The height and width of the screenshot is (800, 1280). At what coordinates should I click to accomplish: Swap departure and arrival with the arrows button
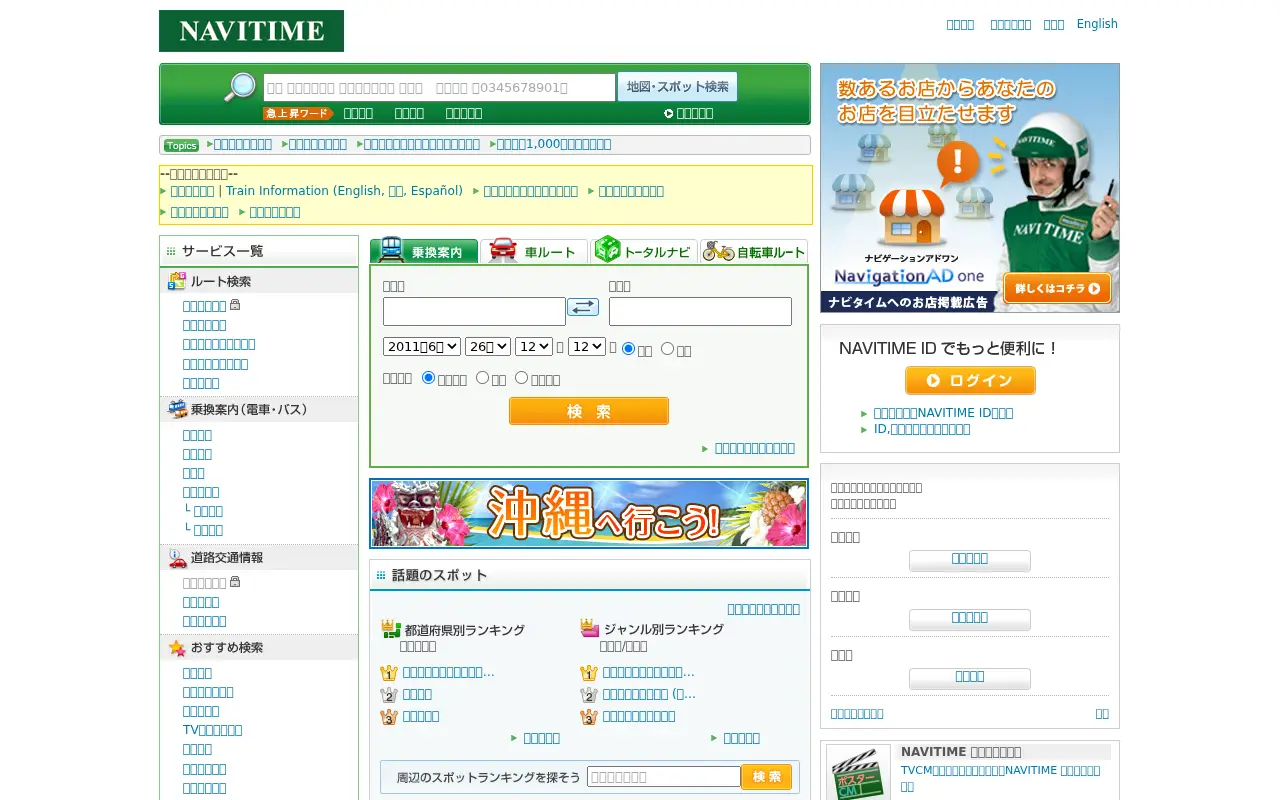tap(583, 307)
